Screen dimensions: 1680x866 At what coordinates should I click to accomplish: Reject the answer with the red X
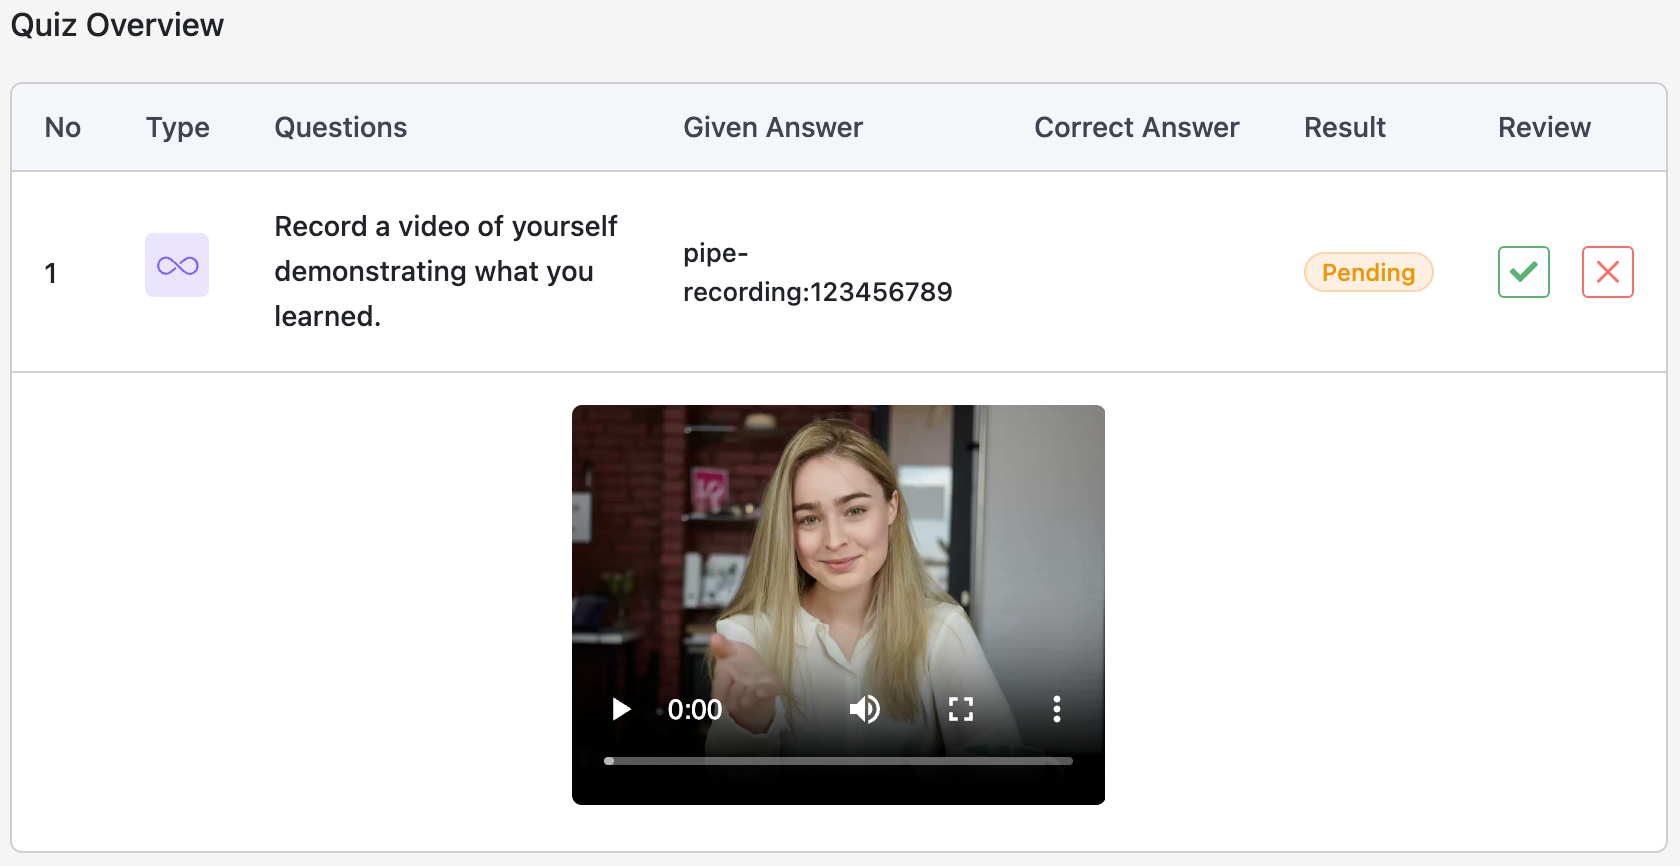(x=1607, y=272)
